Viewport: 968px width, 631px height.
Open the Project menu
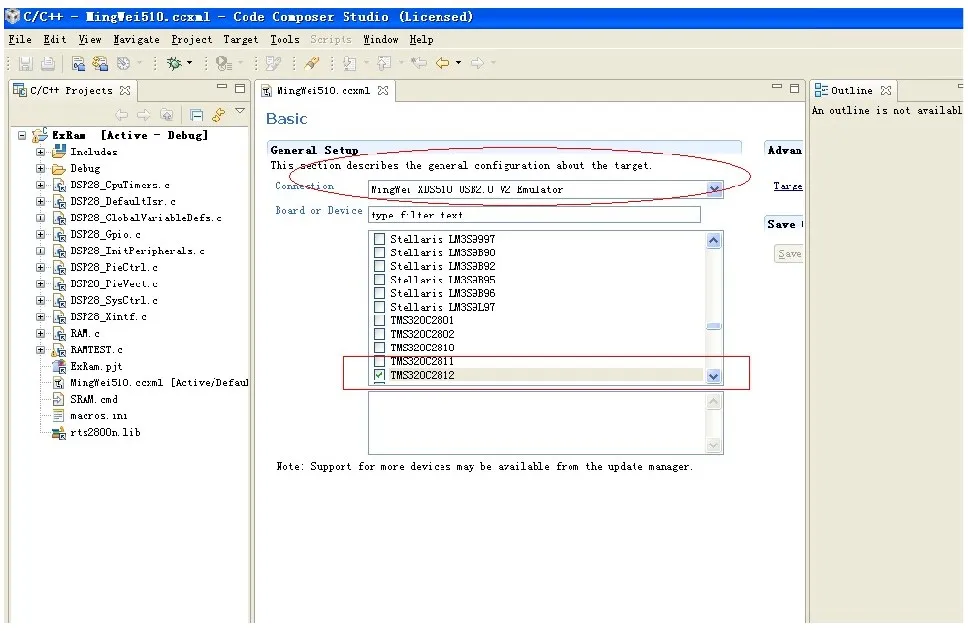[191, 39]
